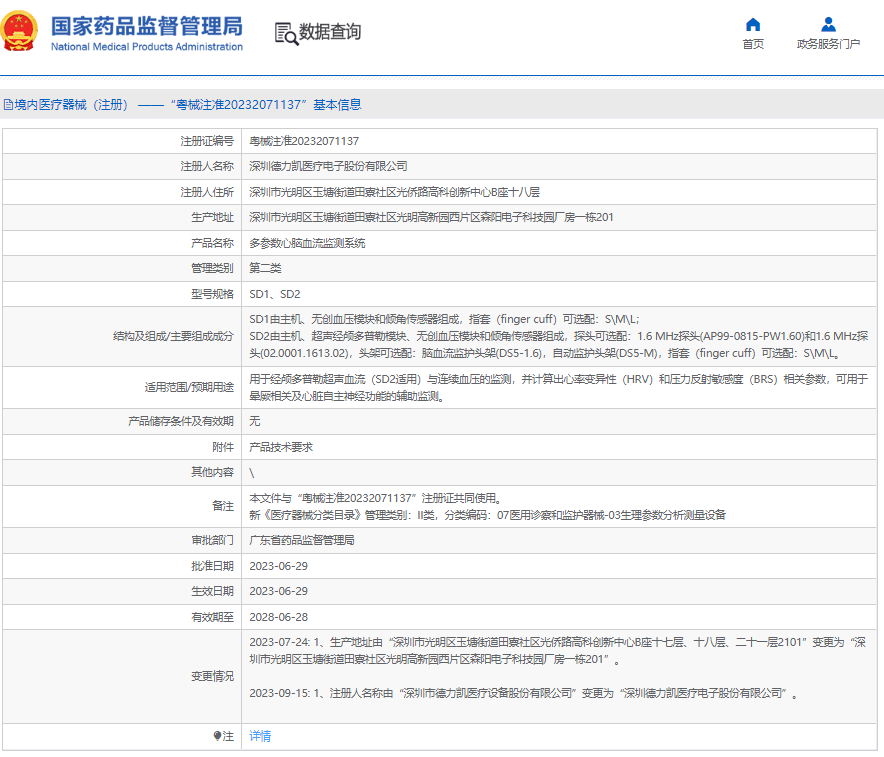Select approving department 广东省药品监督管理局
The height and width of the screenshot is (757, 884).
tap(302, 540)
